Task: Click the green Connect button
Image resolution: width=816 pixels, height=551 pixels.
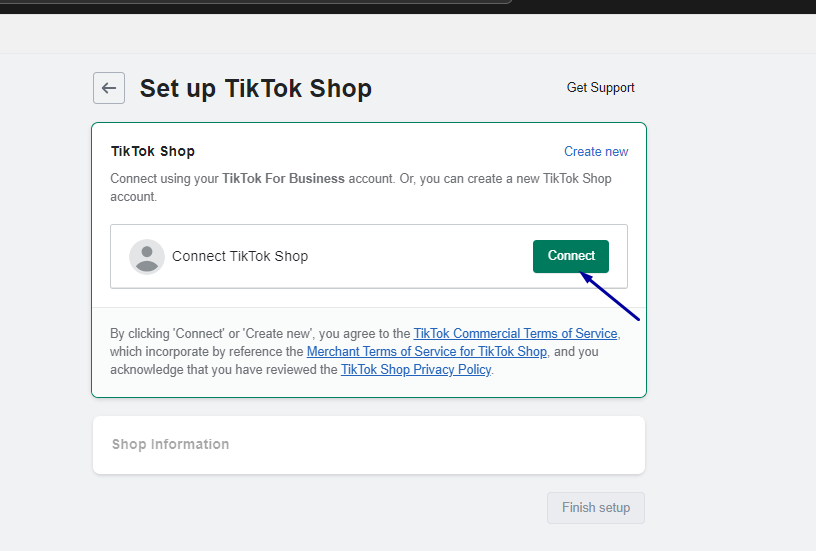Action: [x=571, y=256]
